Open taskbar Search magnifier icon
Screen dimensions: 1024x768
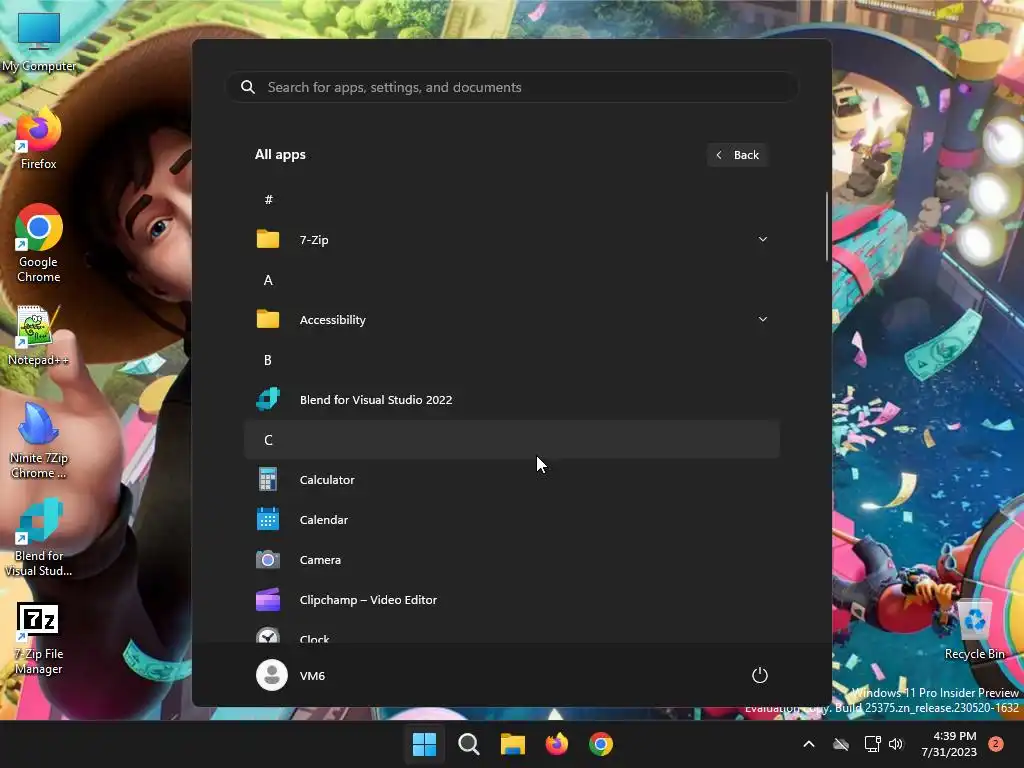[469, 744]
